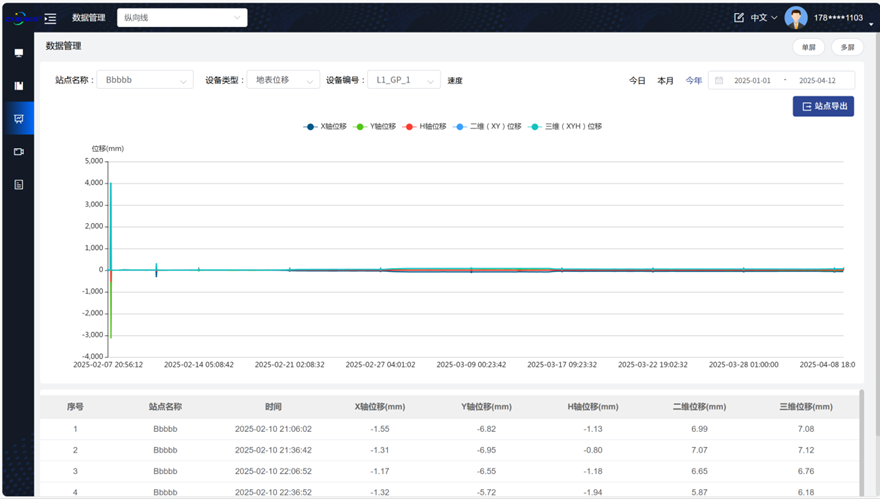Open the monitor icon in sidebar

pyautogui.click(x=19, y=53)
